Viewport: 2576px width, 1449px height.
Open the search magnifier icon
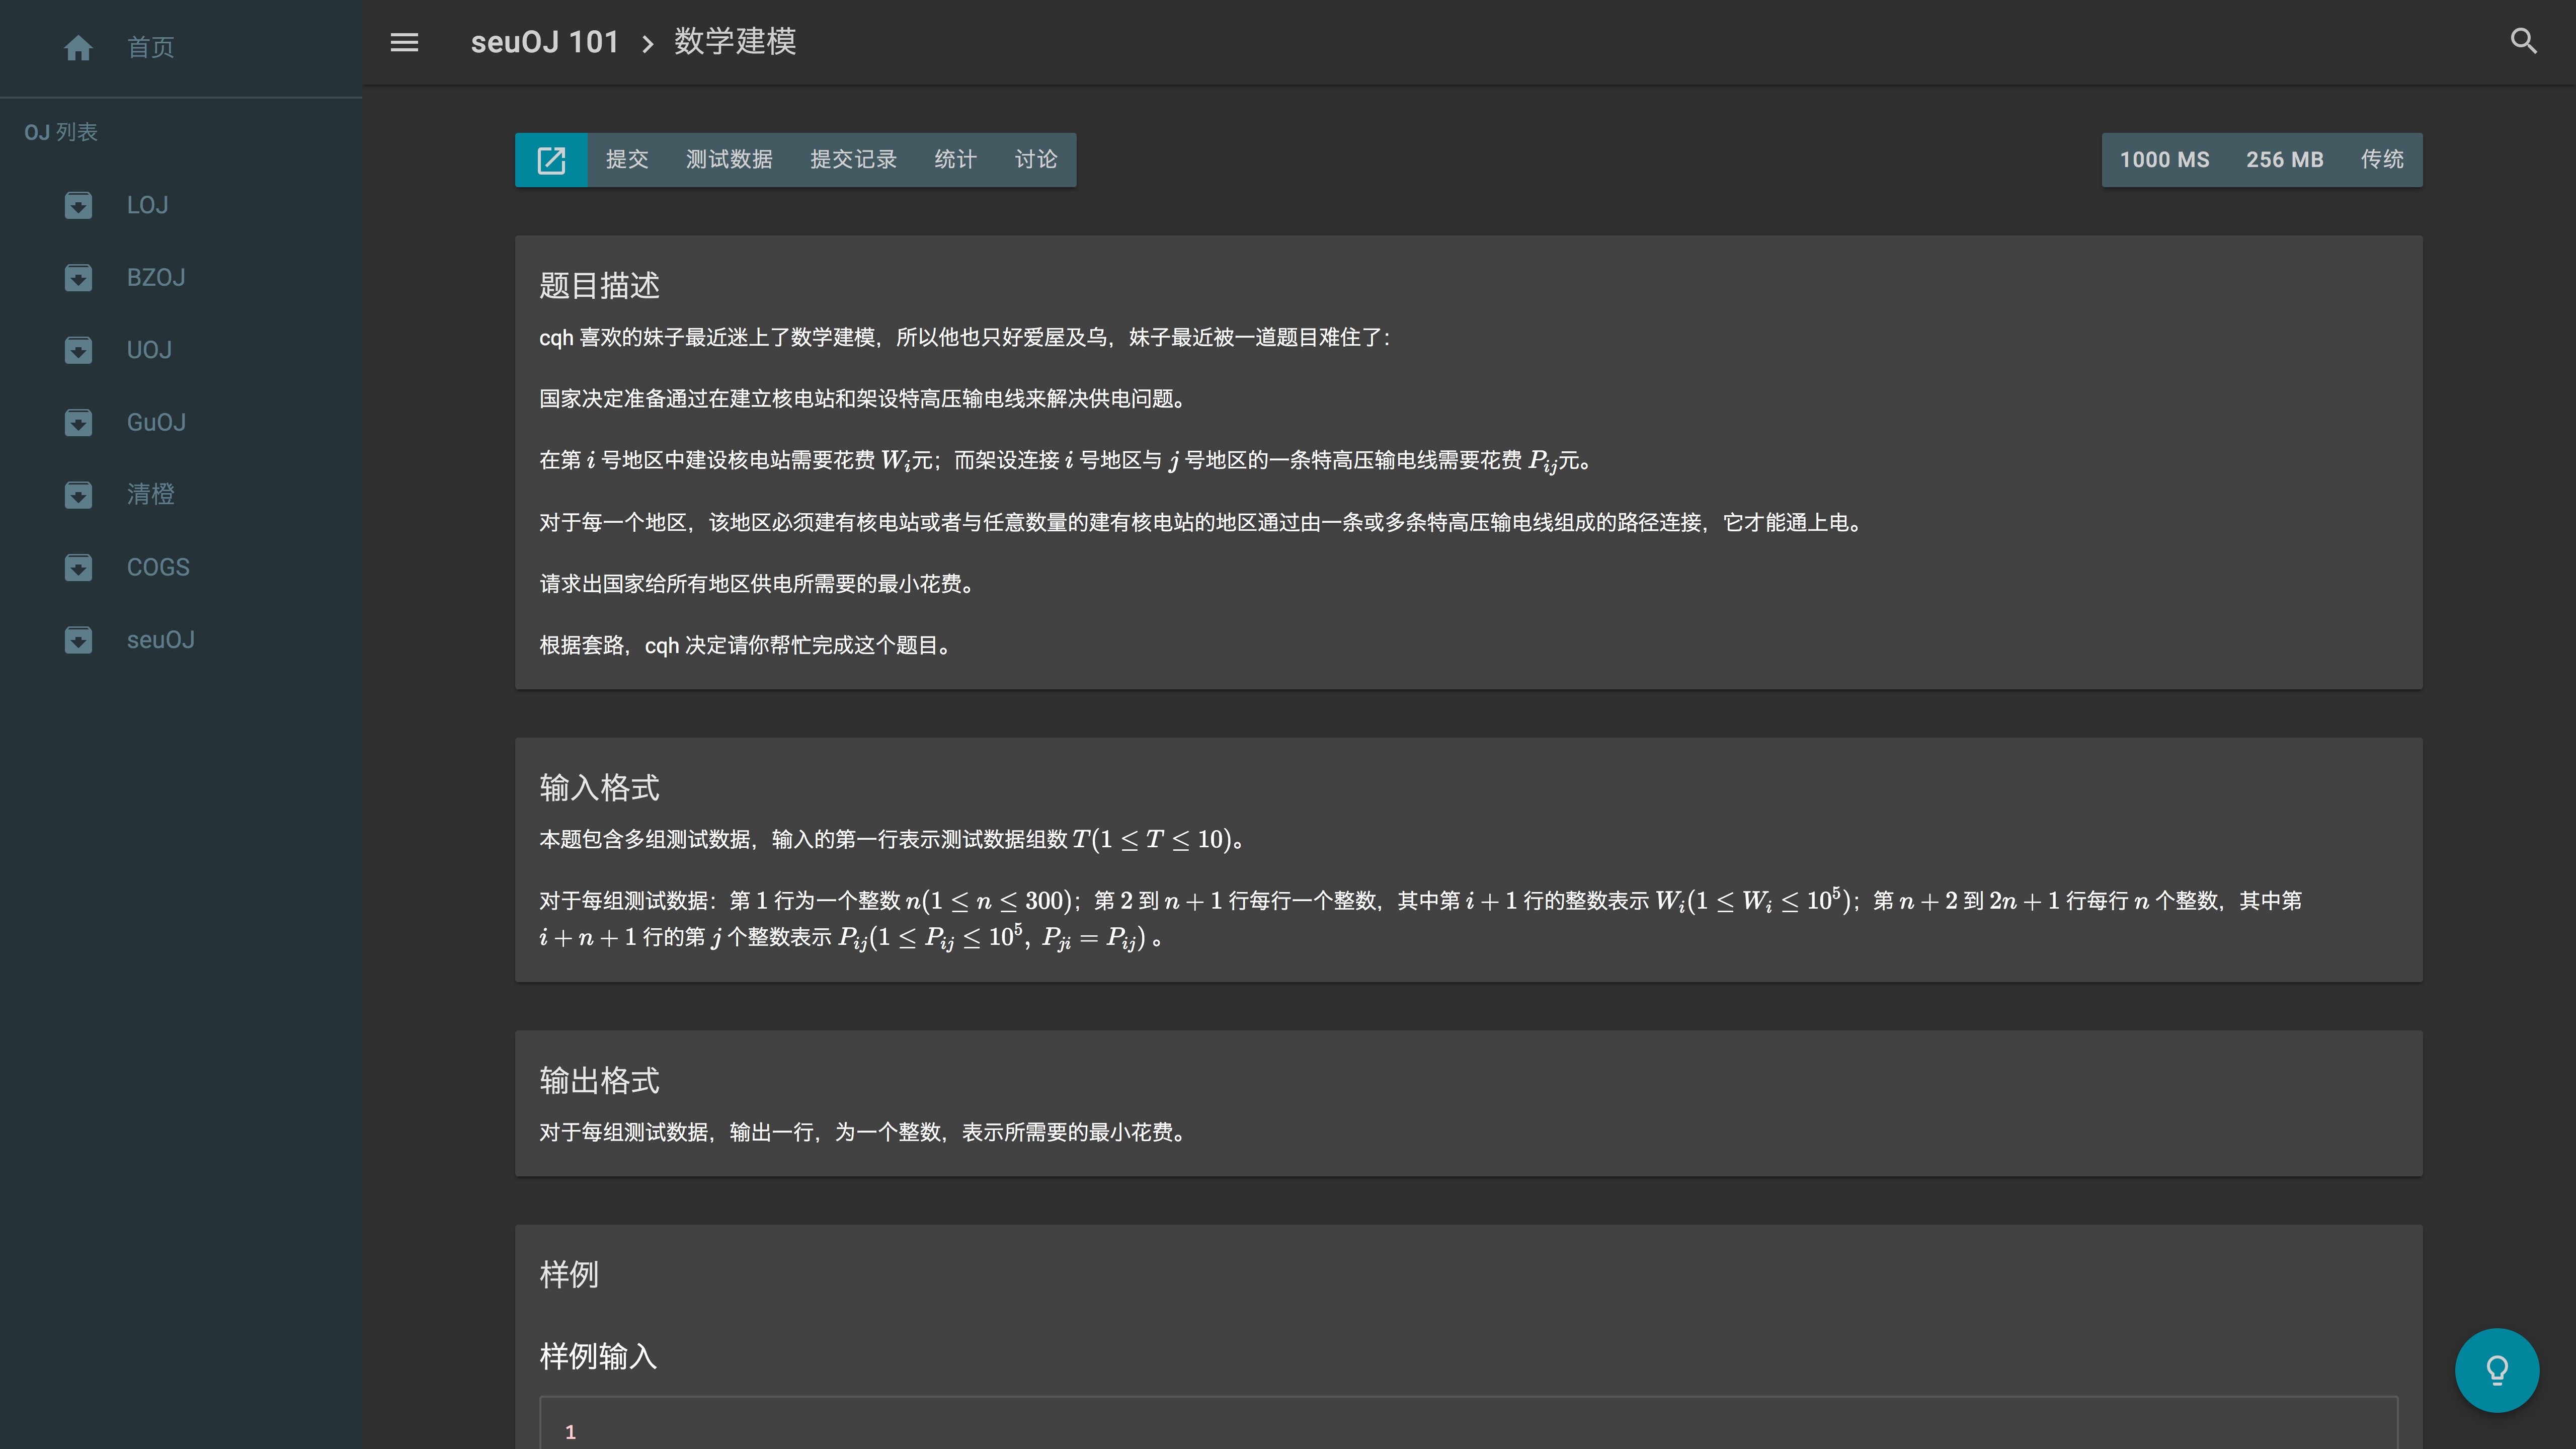click(x=2524, y=42)
